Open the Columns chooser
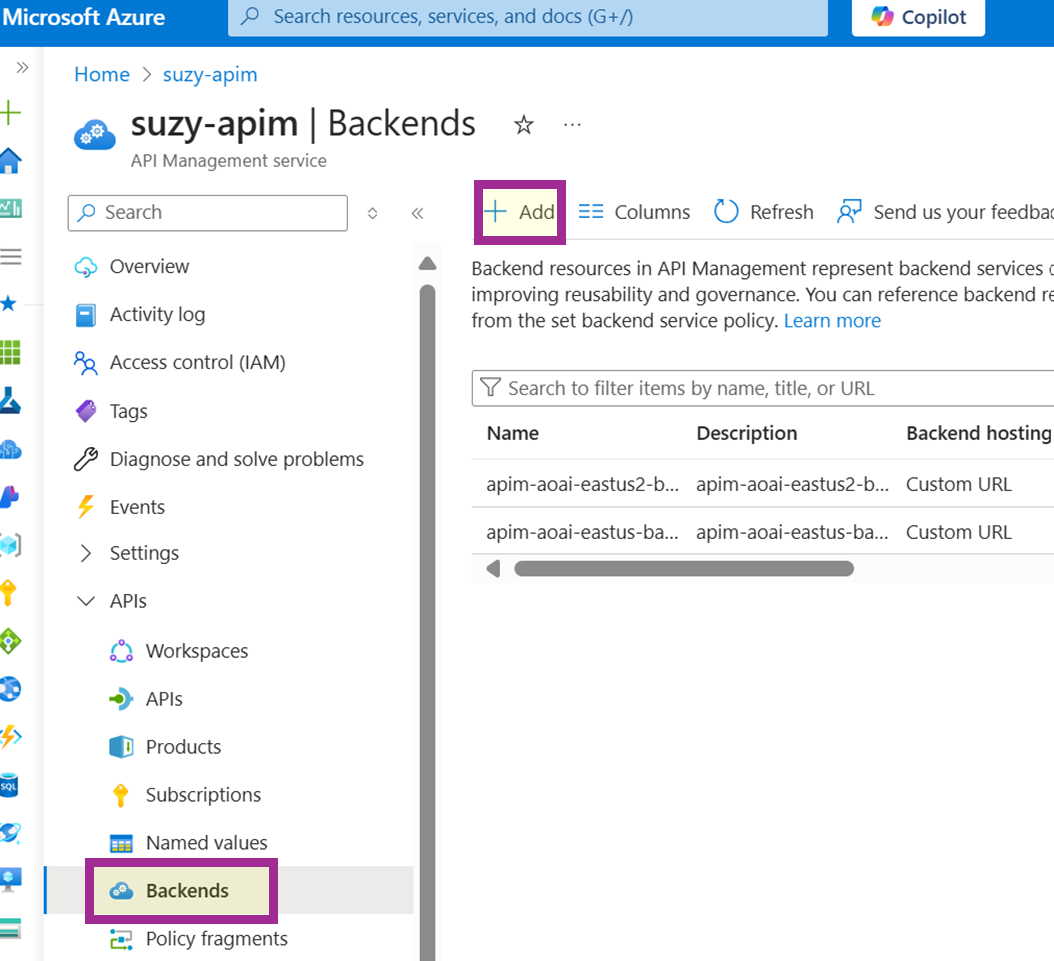 point(635,212)
